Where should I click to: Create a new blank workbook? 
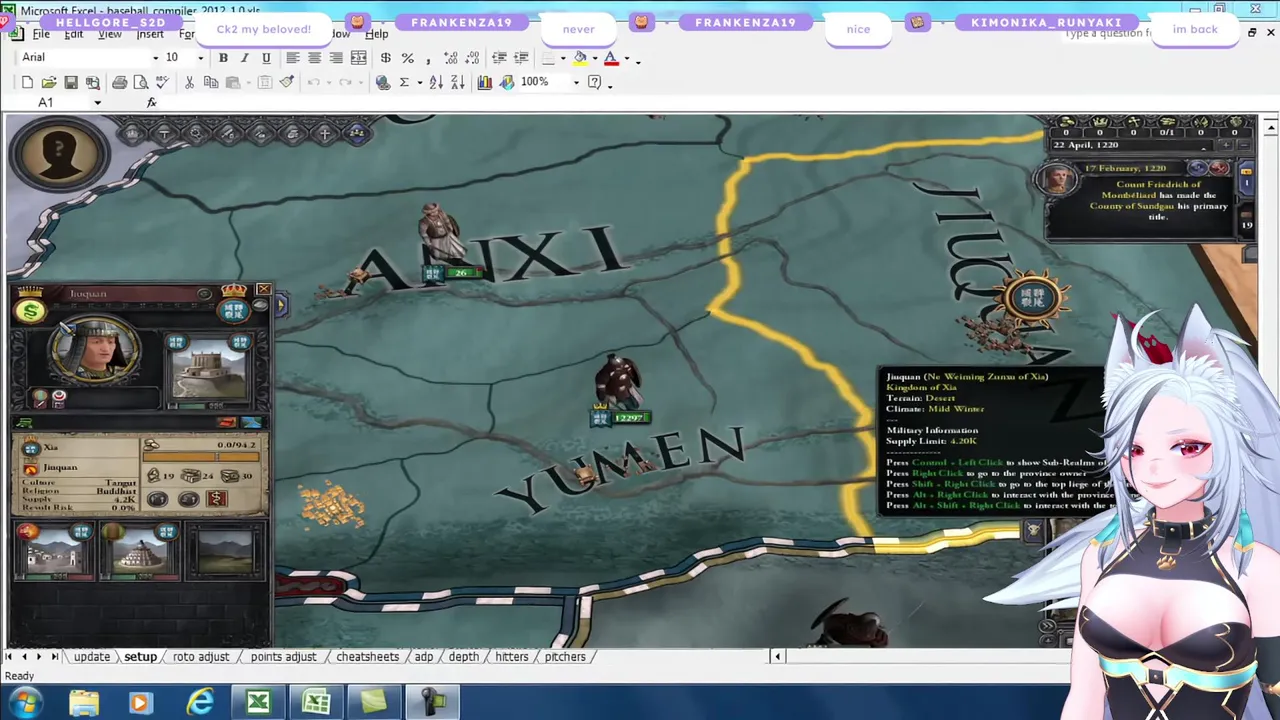27,82
